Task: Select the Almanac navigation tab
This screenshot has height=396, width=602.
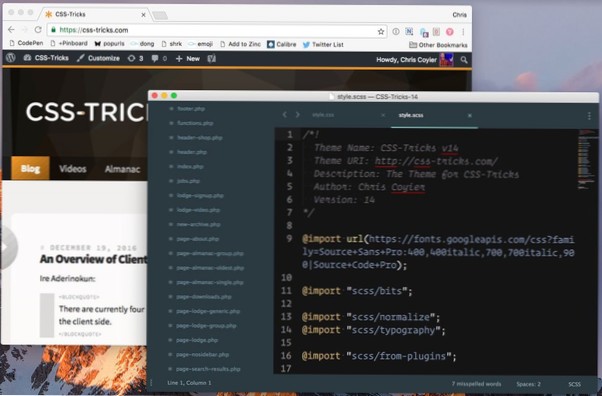Action: tap(122, 169)
